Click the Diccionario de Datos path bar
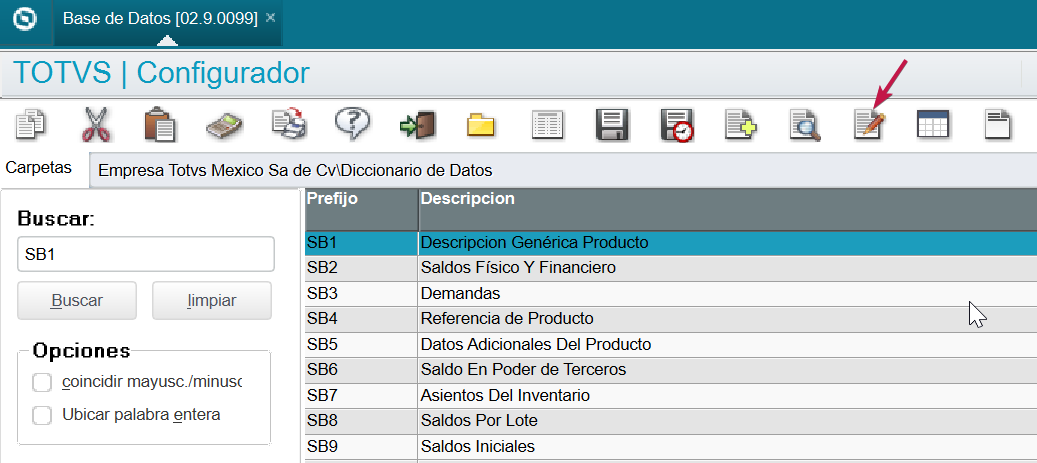Viewport: 1037px width, 463px height. click(x=563, y=171)
